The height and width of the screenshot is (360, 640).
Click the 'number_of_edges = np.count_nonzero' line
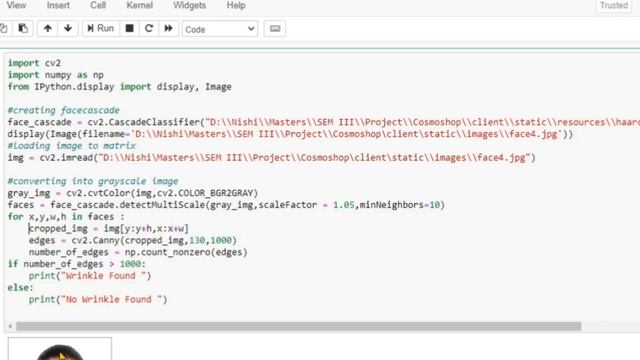point(138,252)
